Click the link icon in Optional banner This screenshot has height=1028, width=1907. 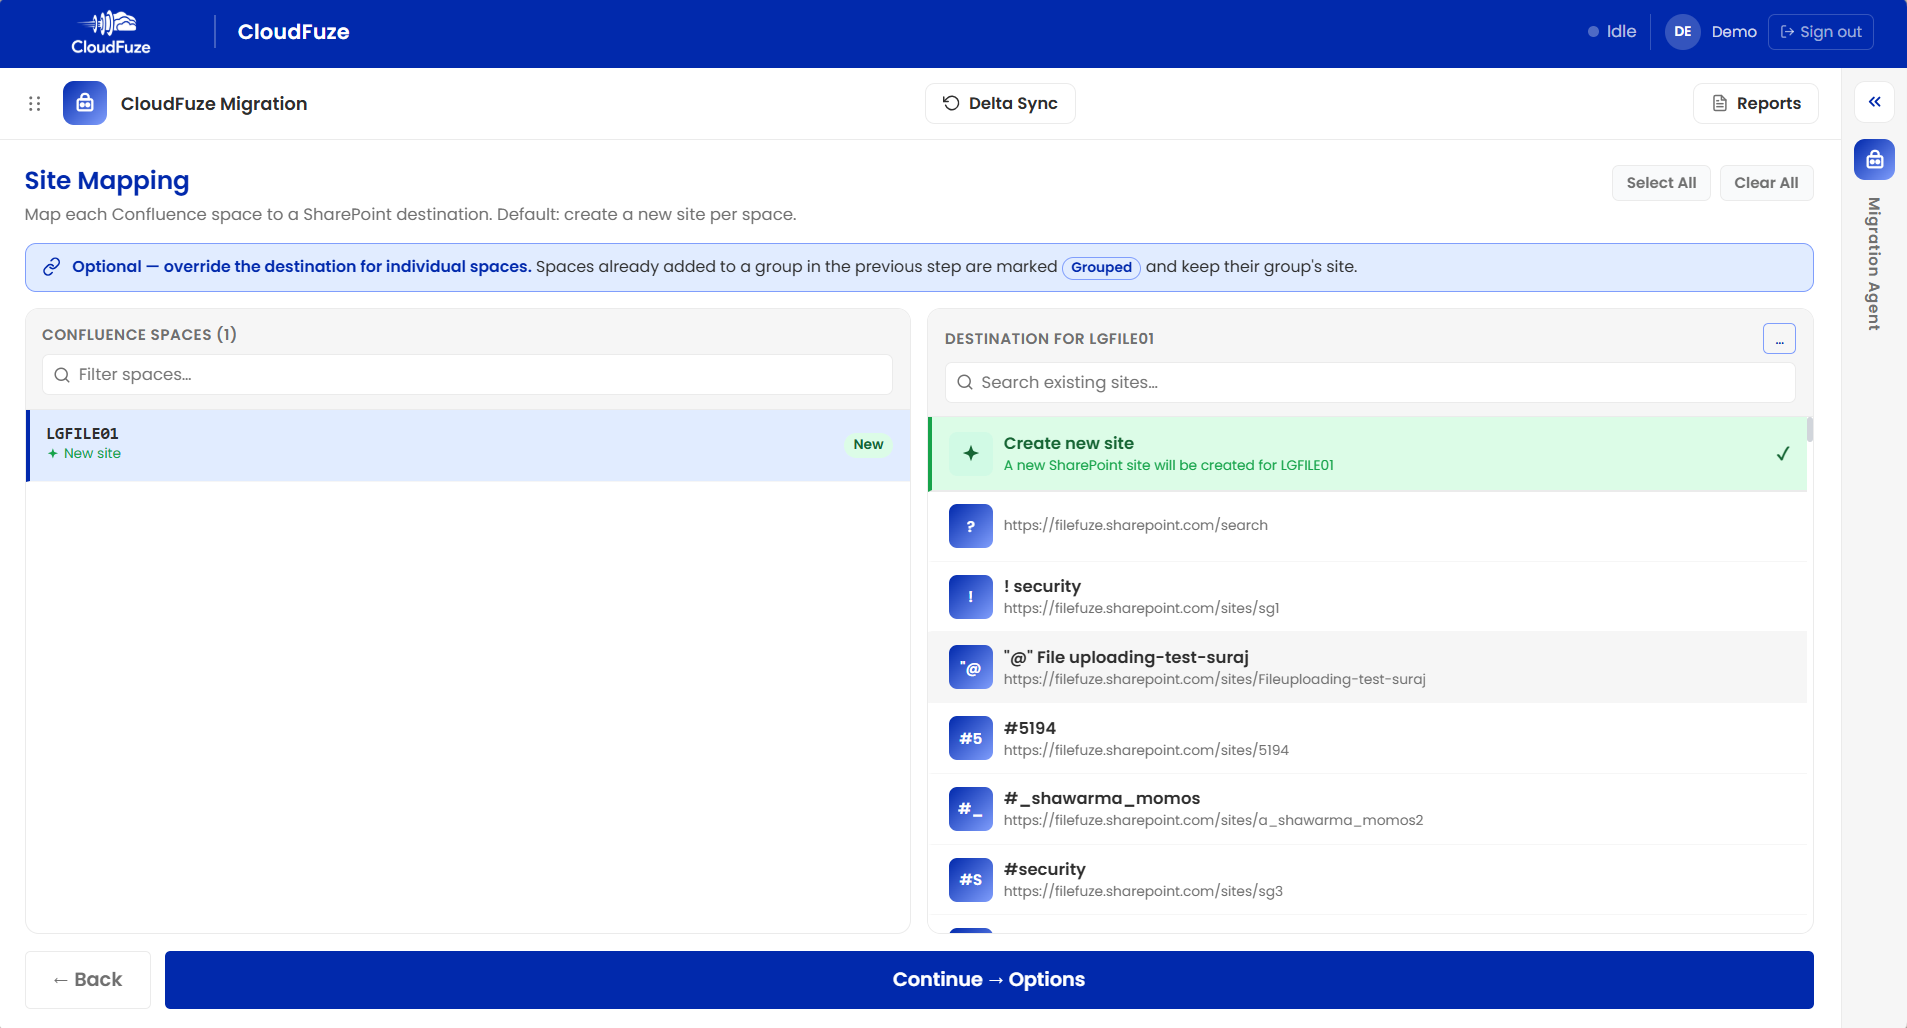(52, 267)
